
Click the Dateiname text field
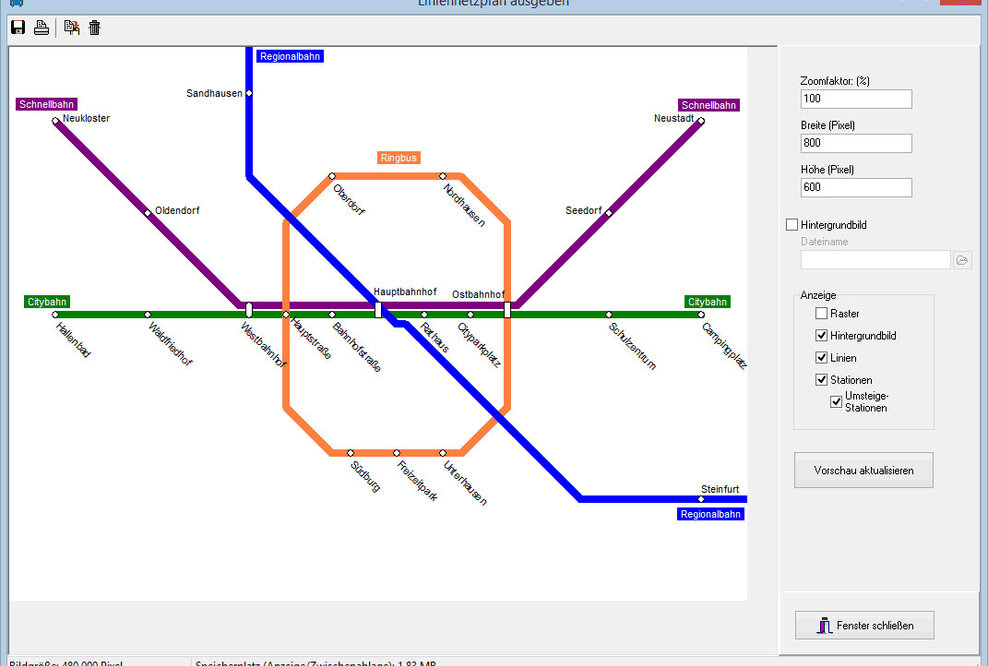[x=875, y=260]
